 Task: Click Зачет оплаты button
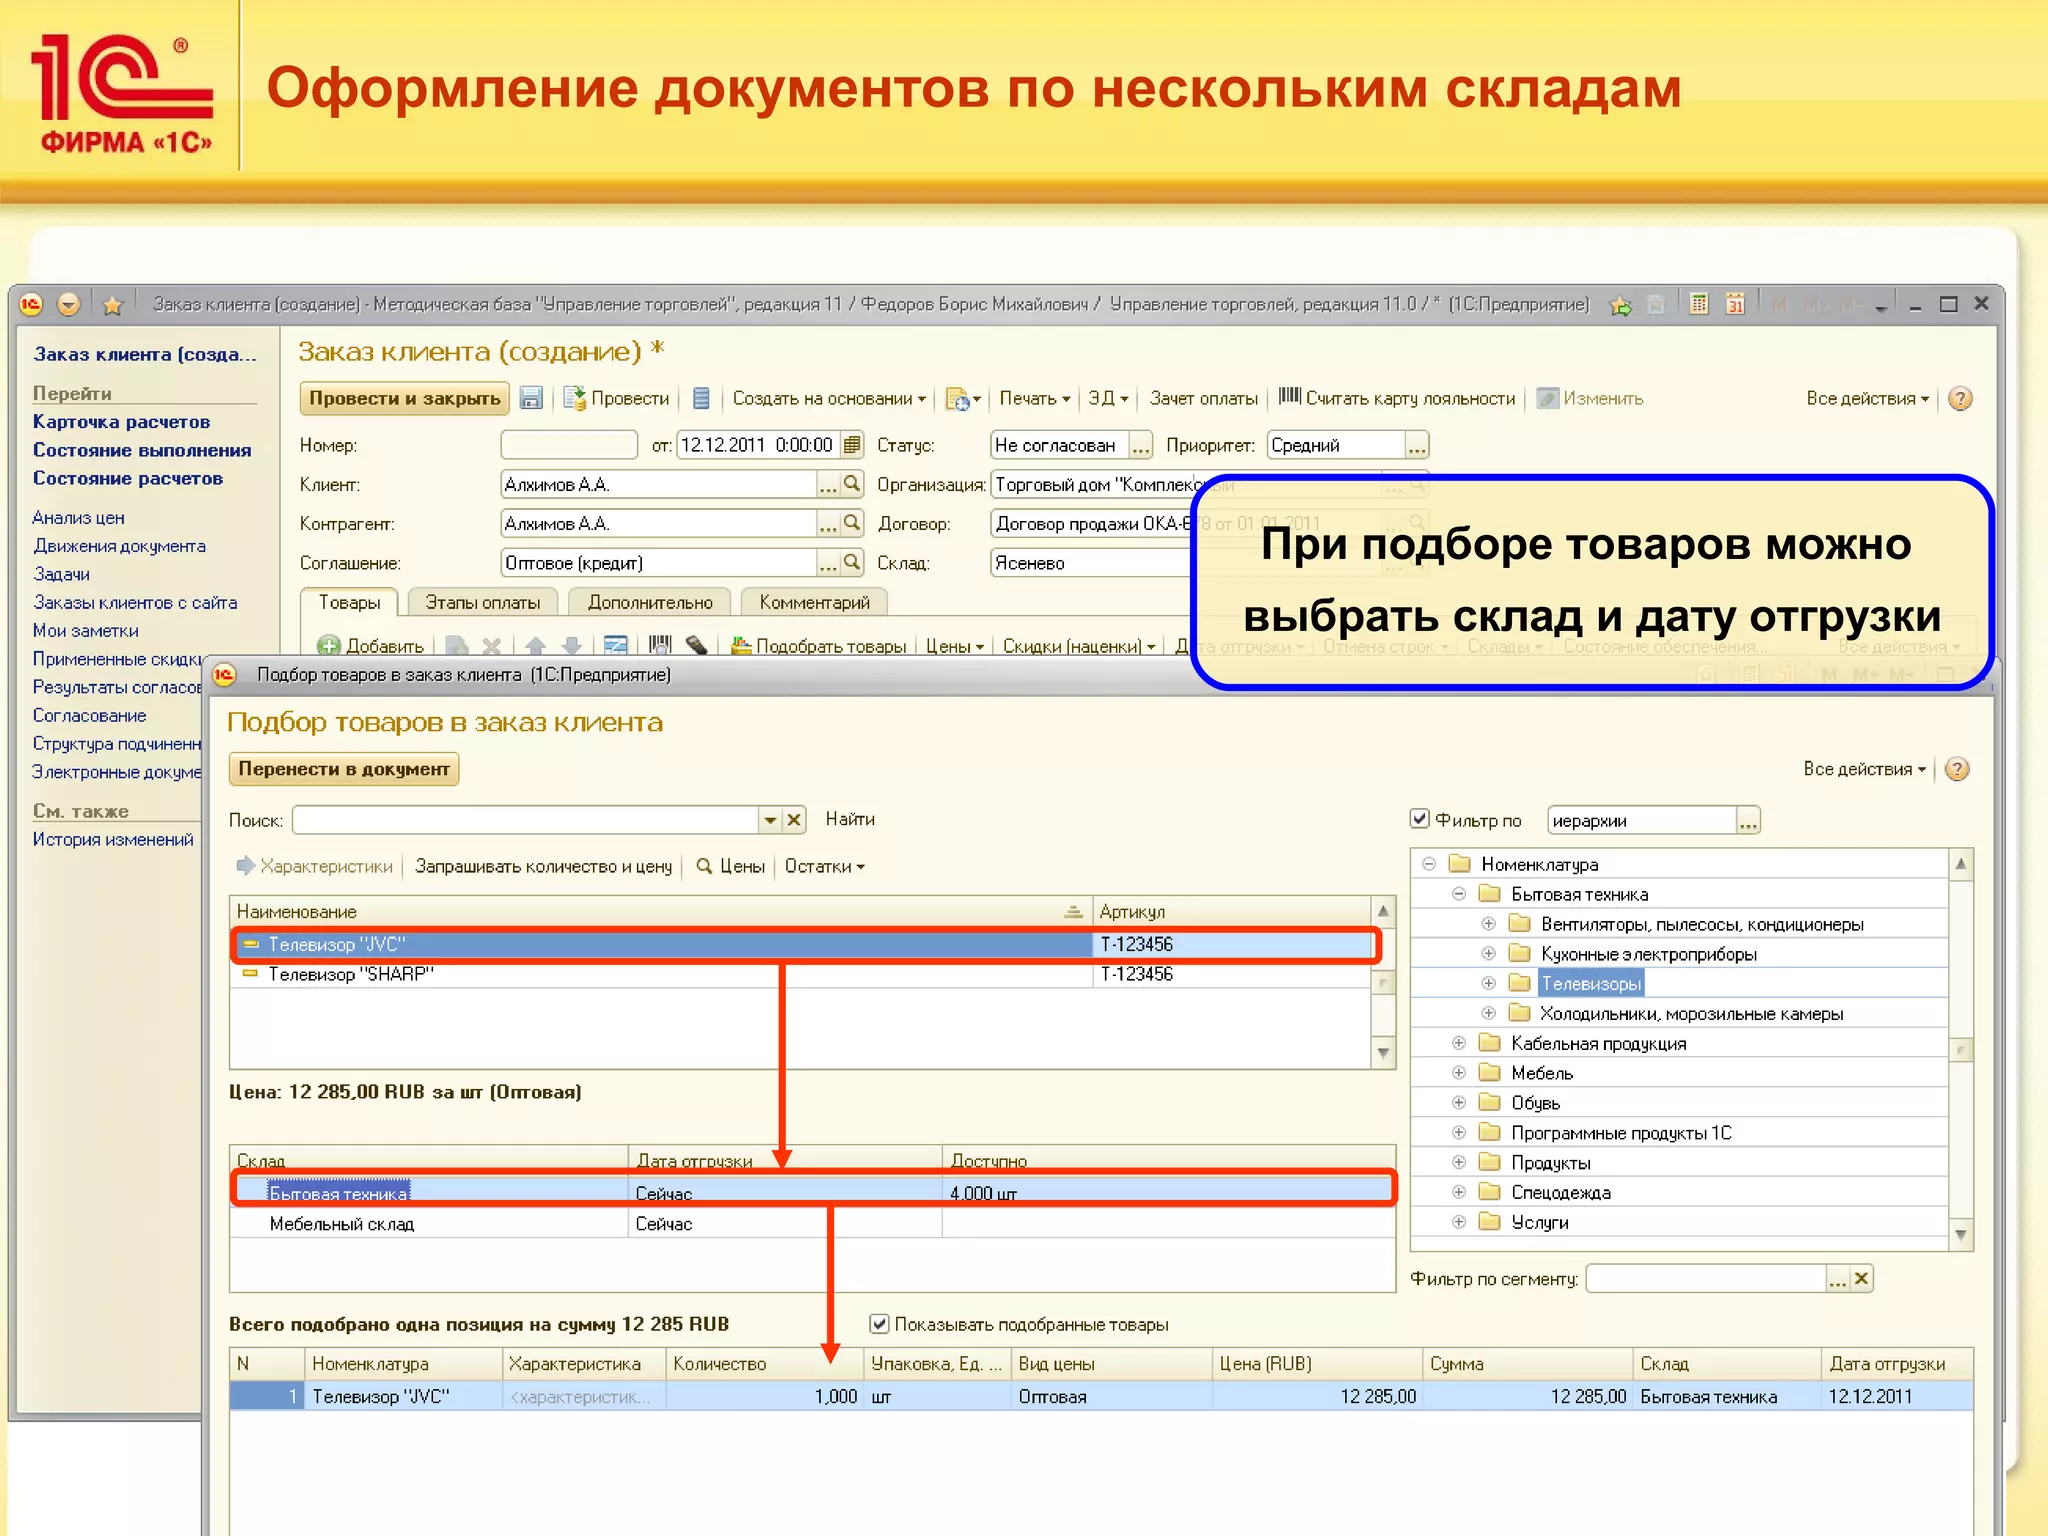(x=1203, y=398)
